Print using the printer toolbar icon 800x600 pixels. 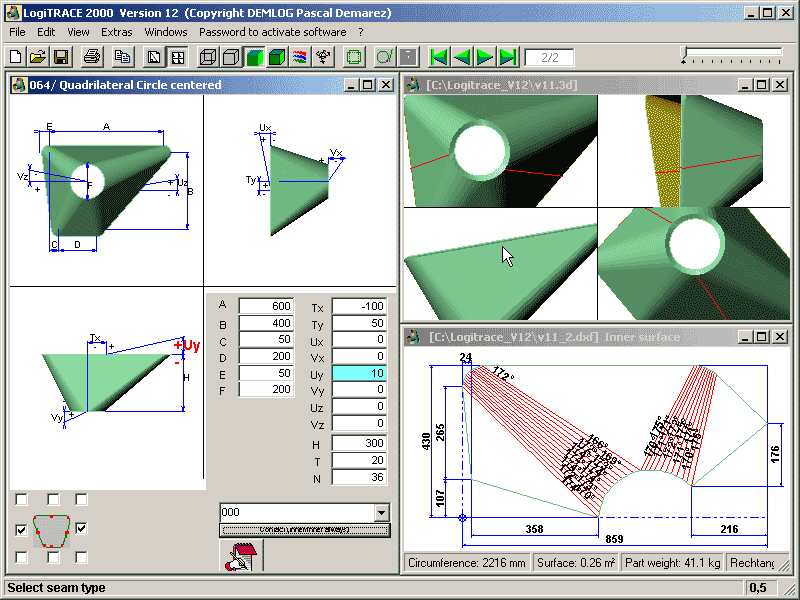point(92,57)
